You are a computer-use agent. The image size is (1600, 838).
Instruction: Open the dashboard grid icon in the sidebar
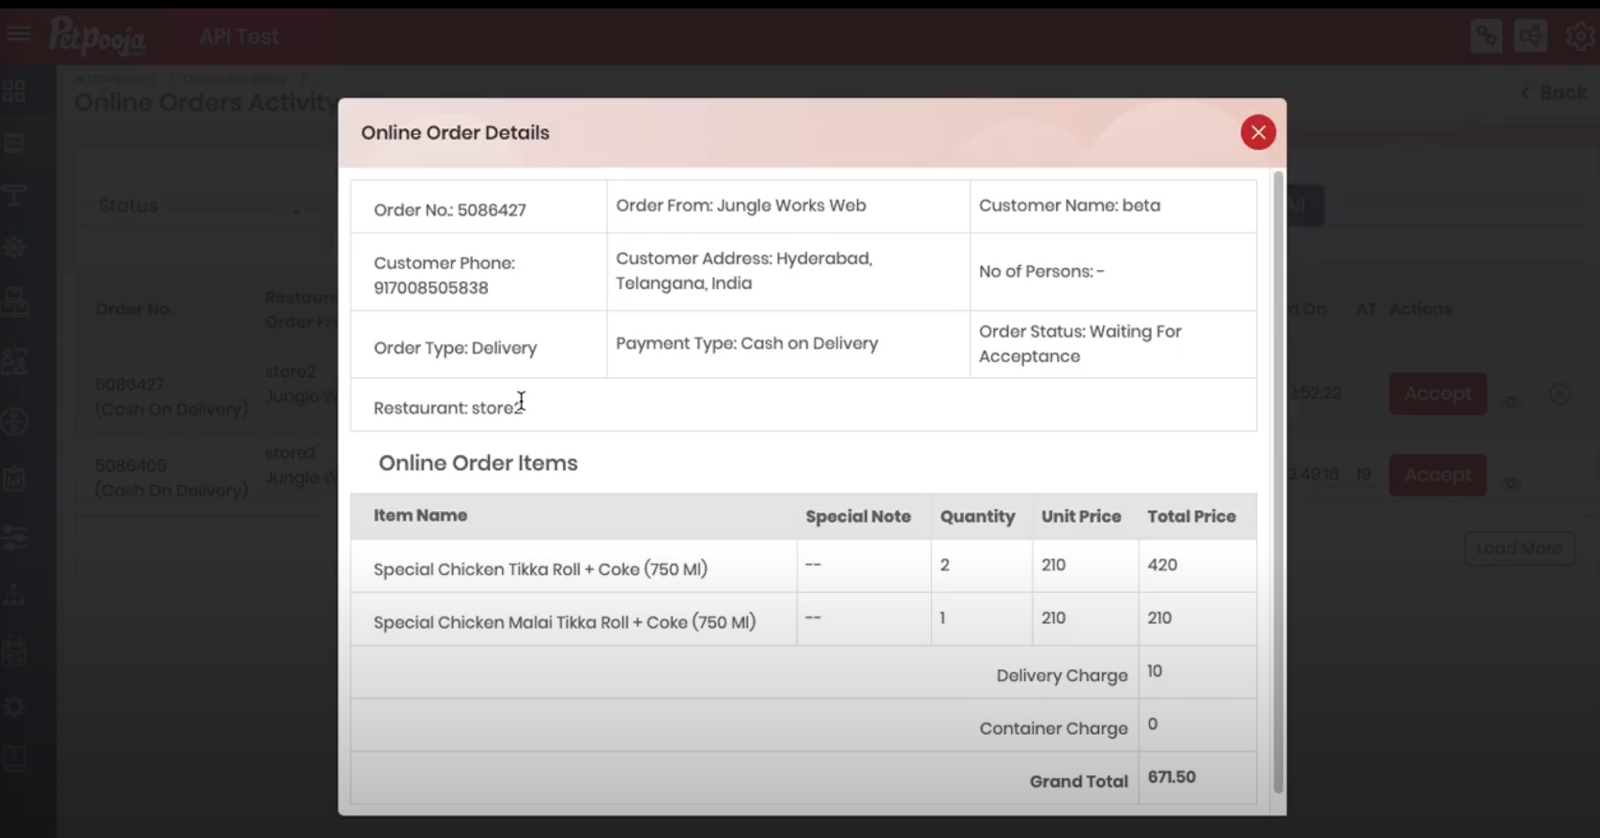15,92
